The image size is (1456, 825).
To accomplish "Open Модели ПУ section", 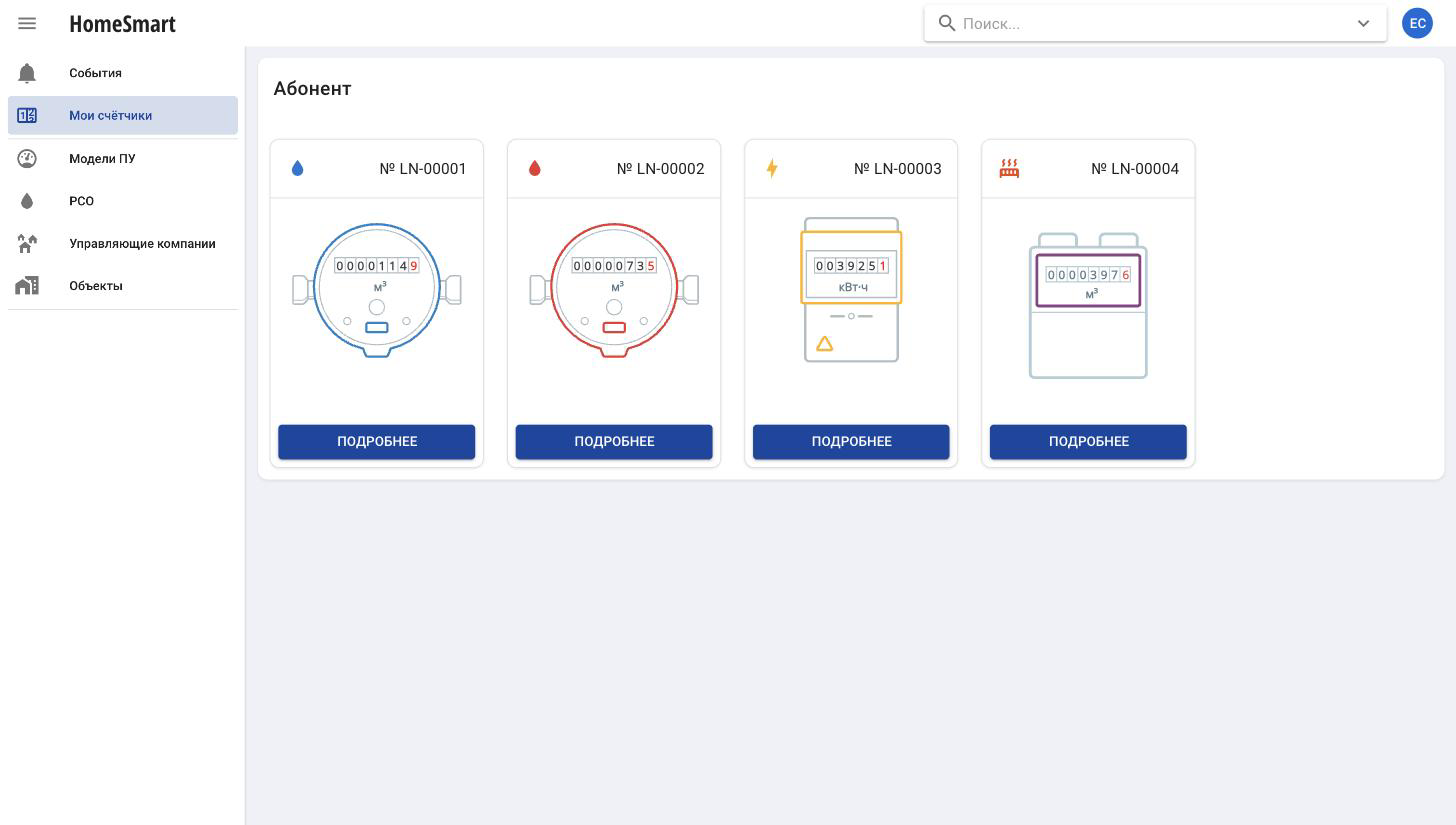I will point(123,158).
